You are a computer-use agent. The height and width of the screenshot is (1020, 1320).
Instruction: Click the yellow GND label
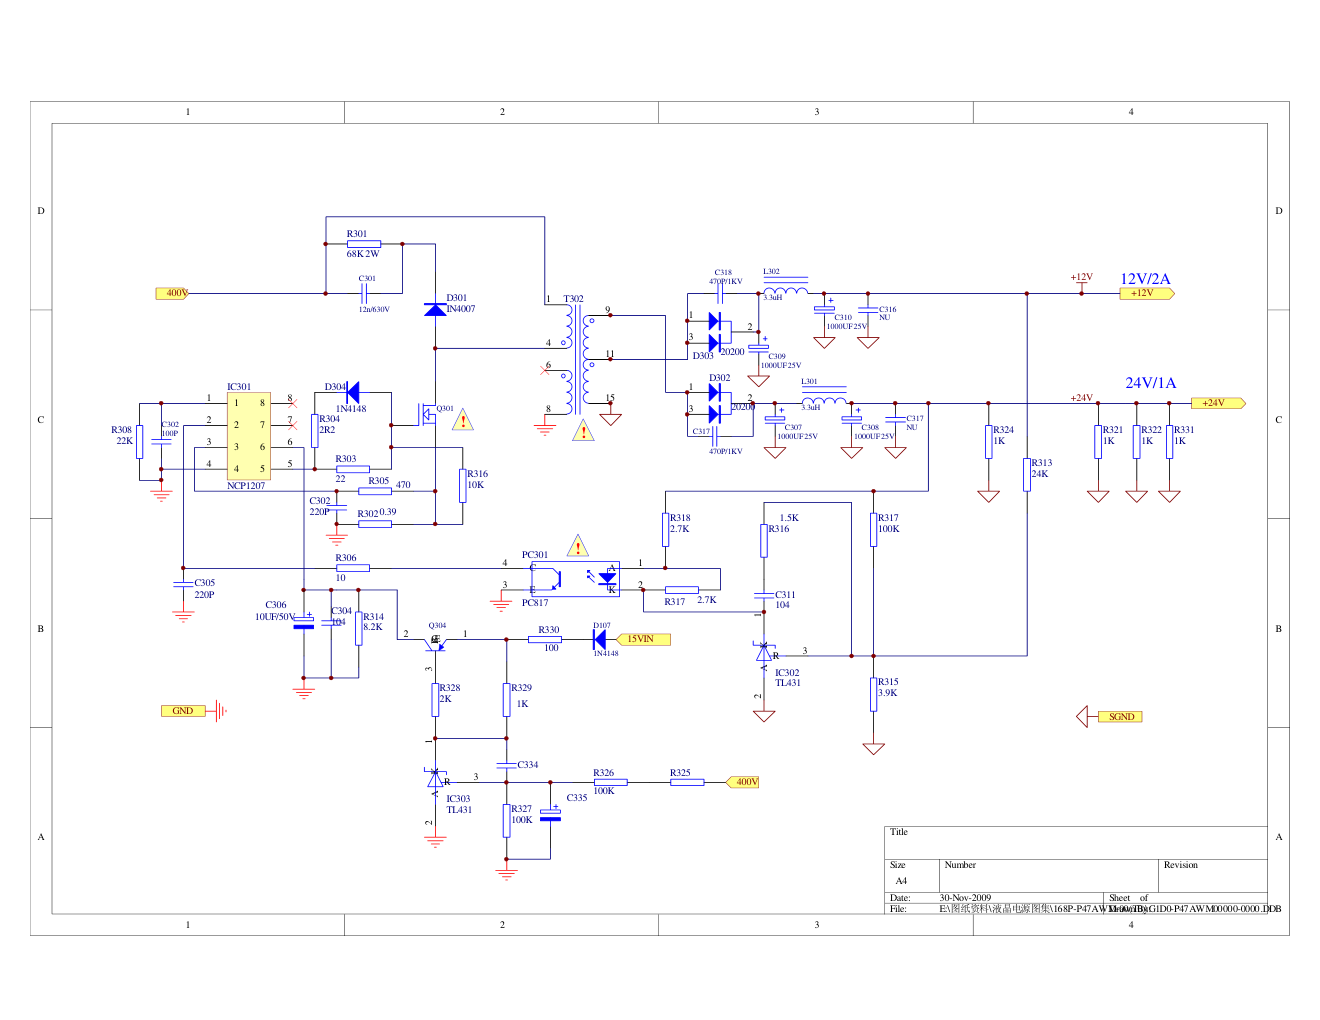[x=183, y=711]
